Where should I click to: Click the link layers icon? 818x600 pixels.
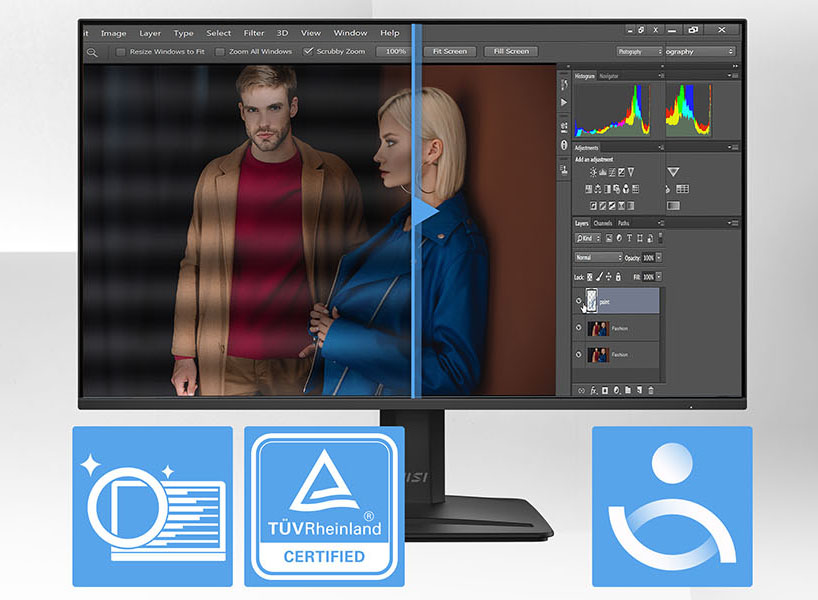tap(580, 390)
